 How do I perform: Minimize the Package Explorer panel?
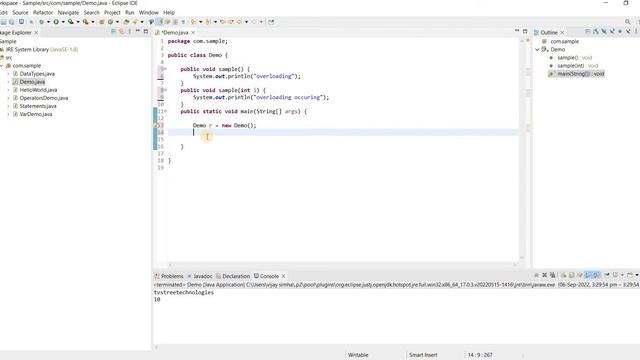click(x=138, y=31)
